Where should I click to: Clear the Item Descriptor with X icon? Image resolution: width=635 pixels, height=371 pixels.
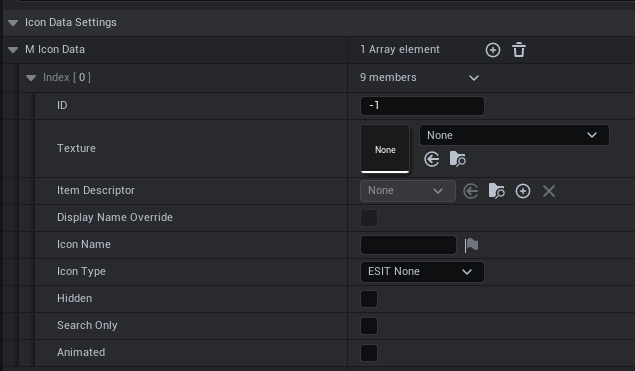click(x=549, y=191)
